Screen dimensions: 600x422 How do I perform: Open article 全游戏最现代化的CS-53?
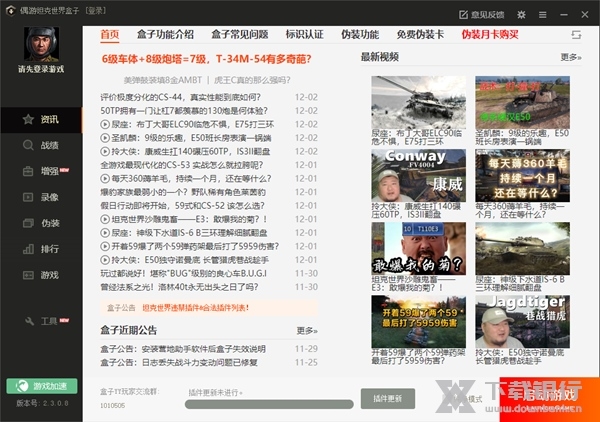tap(182, 165)
